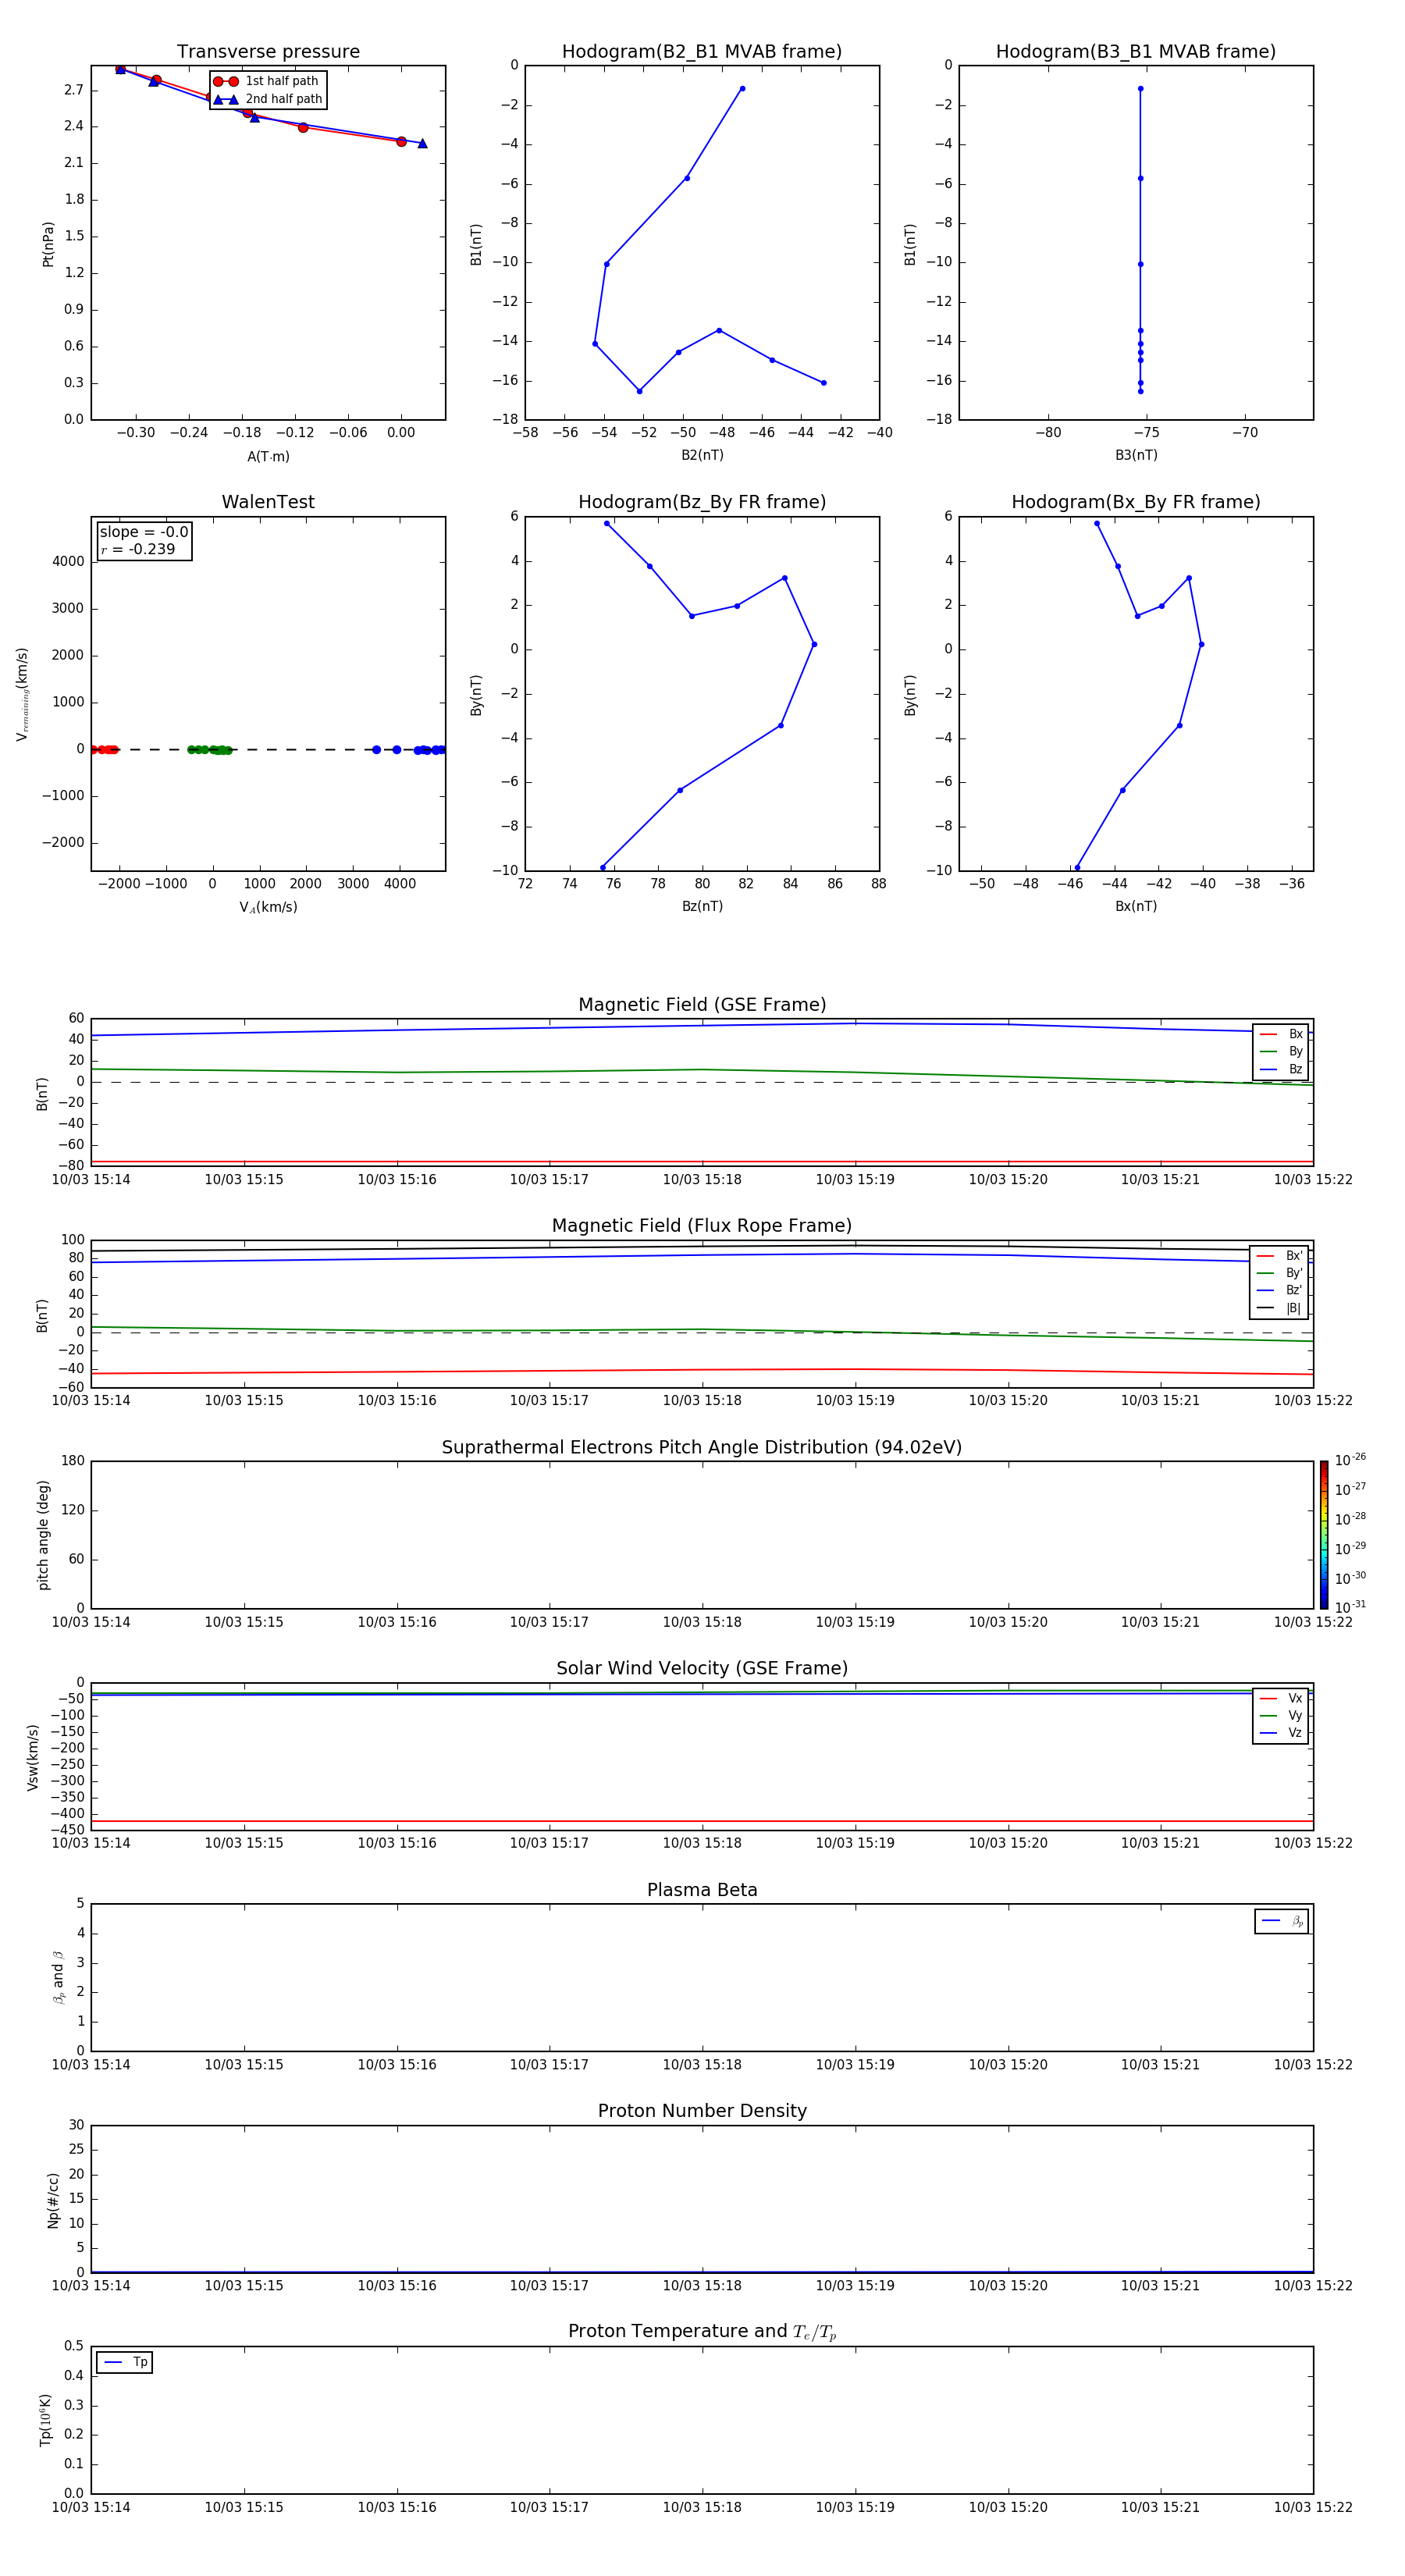1405x2576 pixels.
Task: Click the "Solar Wind Velocity (GSE Frame)" title
Action: click(702, 1668)
